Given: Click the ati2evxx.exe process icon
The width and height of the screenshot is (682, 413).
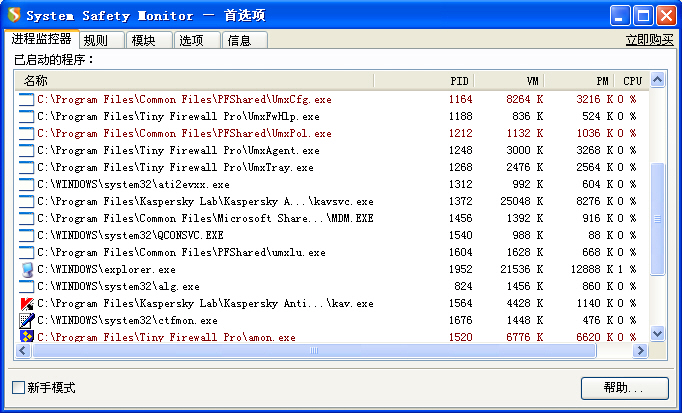Looking at the screenshot, I should [x=27, y=184].
